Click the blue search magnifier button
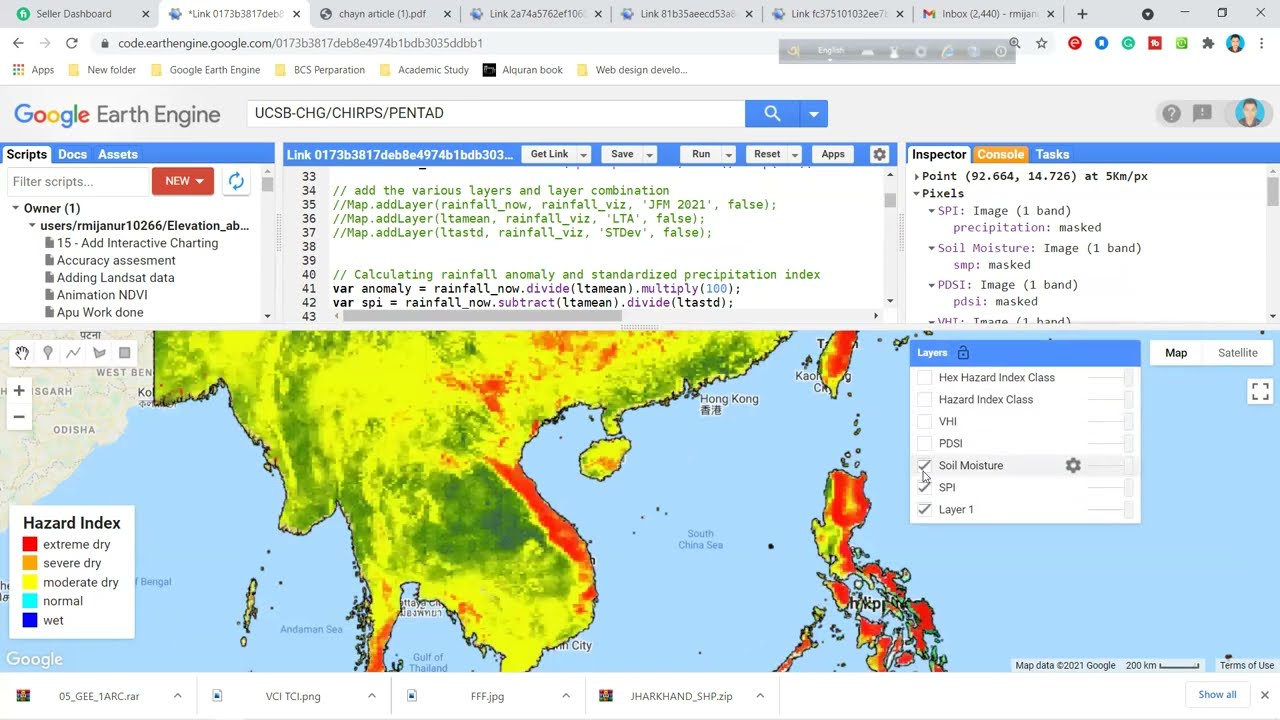1280x720 pixels. [x=772, y=113]
